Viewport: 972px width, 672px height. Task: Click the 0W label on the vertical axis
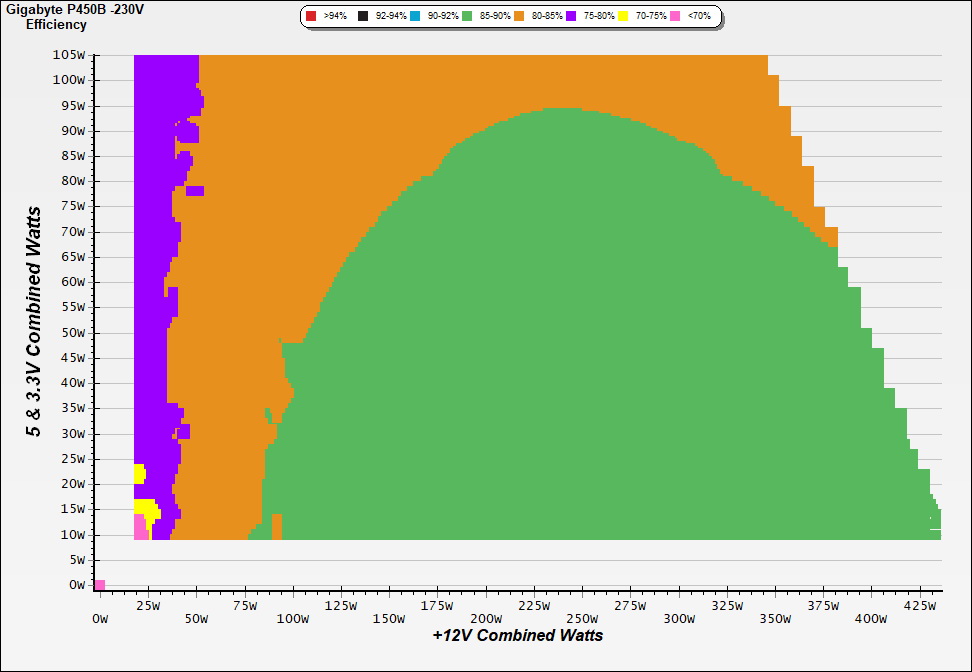76,585
